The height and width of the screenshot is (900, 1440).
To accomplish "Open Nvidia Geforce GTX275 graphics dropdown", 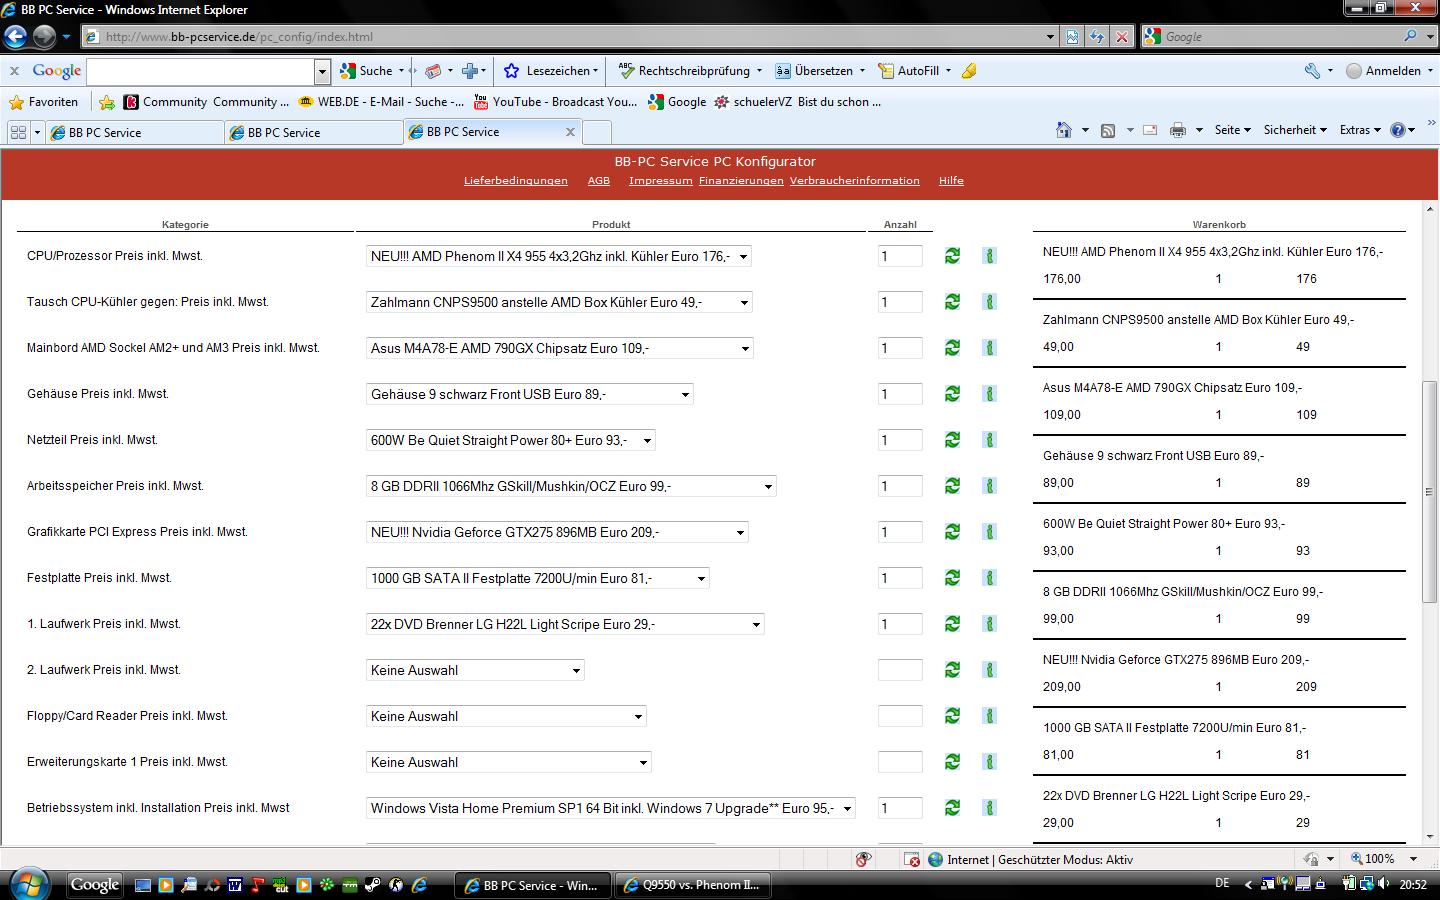I will pyautogui.click(x=557, y=532).
